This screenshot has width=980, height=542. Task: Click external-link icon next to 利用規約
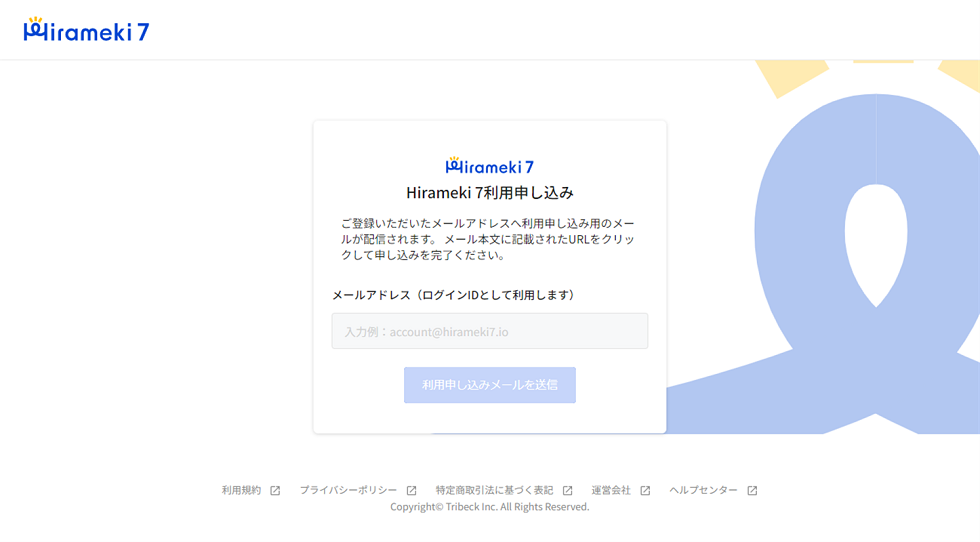275,491
